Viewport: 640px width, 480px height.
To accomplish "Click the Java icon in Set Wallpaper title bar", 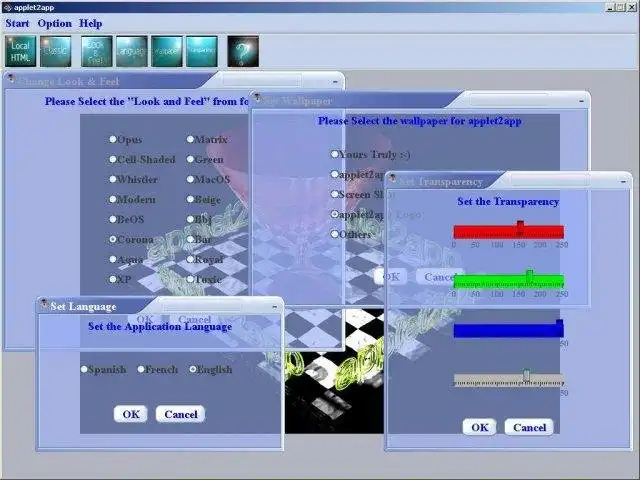I will [257, 97].
